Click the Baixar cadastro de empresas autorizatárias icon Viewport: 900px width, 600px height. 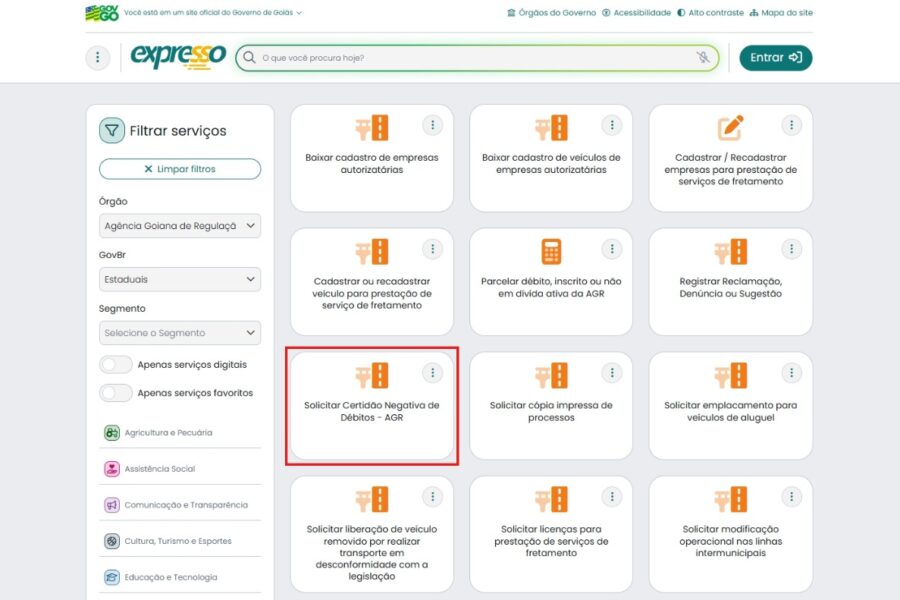pos(371,128)
